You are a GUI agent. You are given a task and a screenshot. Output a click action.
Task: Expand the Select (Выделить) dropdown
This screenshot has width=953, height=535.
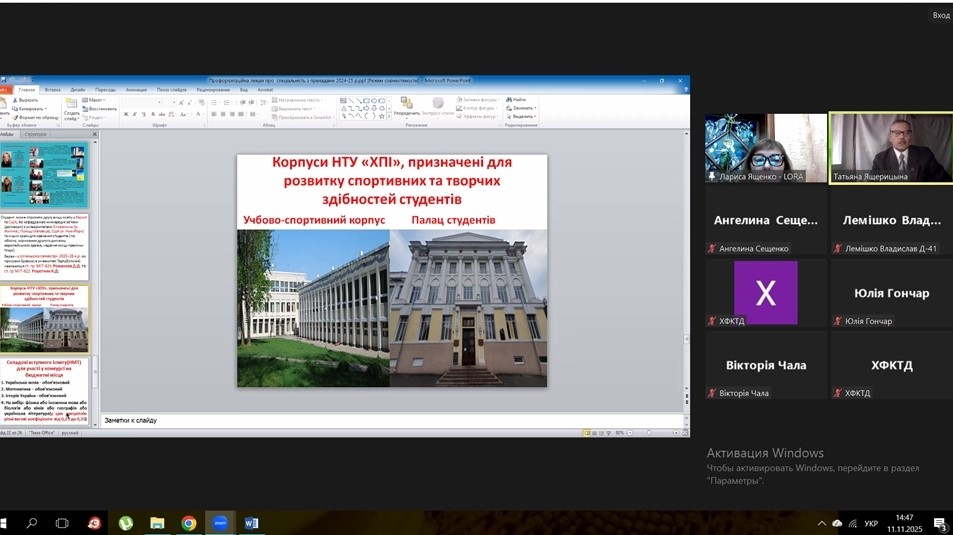(523, 116)
